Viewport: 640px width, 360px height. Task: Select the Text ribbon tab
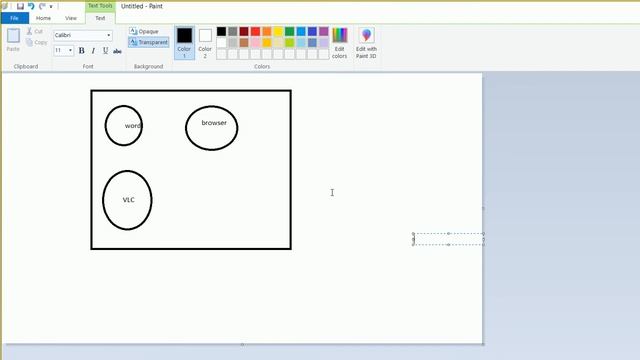[100, 18]
